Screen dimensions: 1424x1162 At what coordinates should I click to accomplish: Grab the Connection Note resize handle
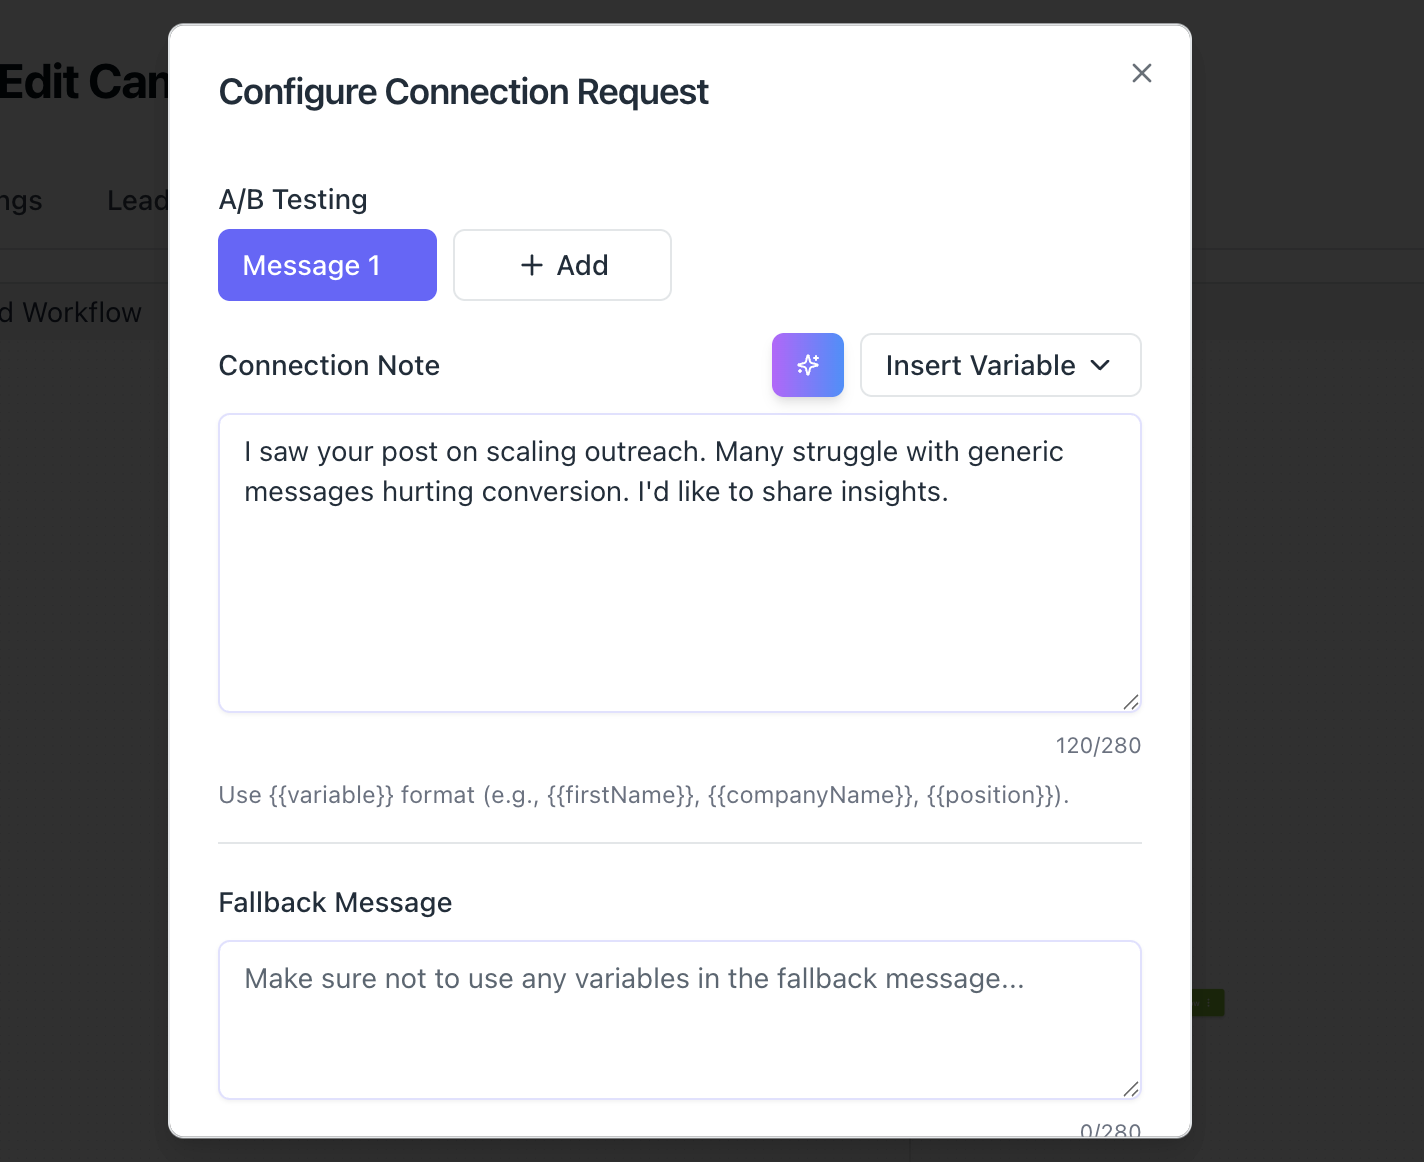pos(1131,702)
